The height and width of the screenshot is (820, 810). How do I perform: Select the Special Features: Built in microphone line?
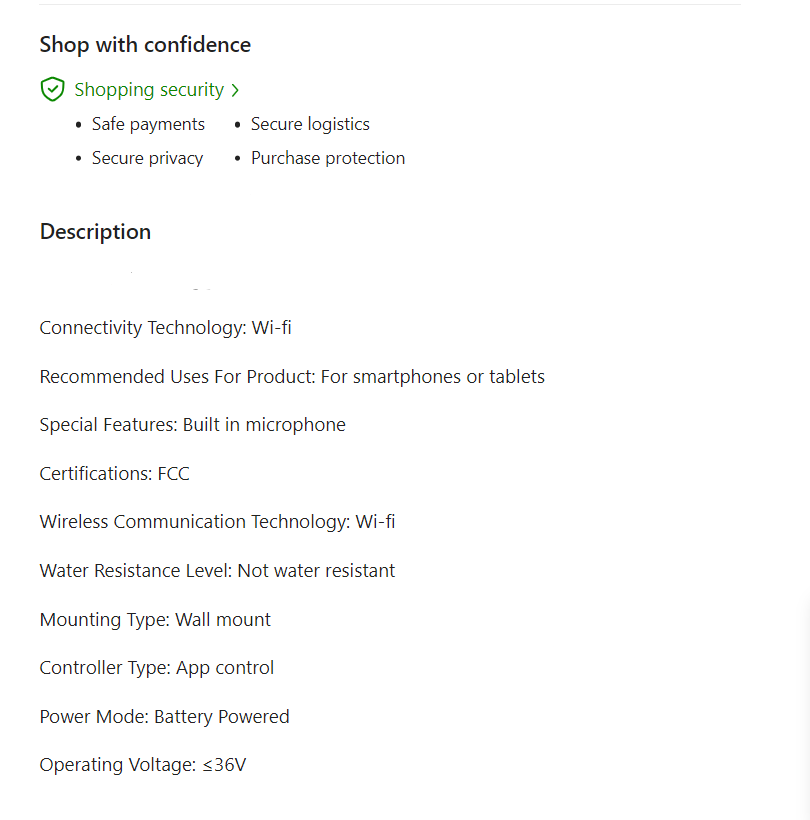click(192, 425)
